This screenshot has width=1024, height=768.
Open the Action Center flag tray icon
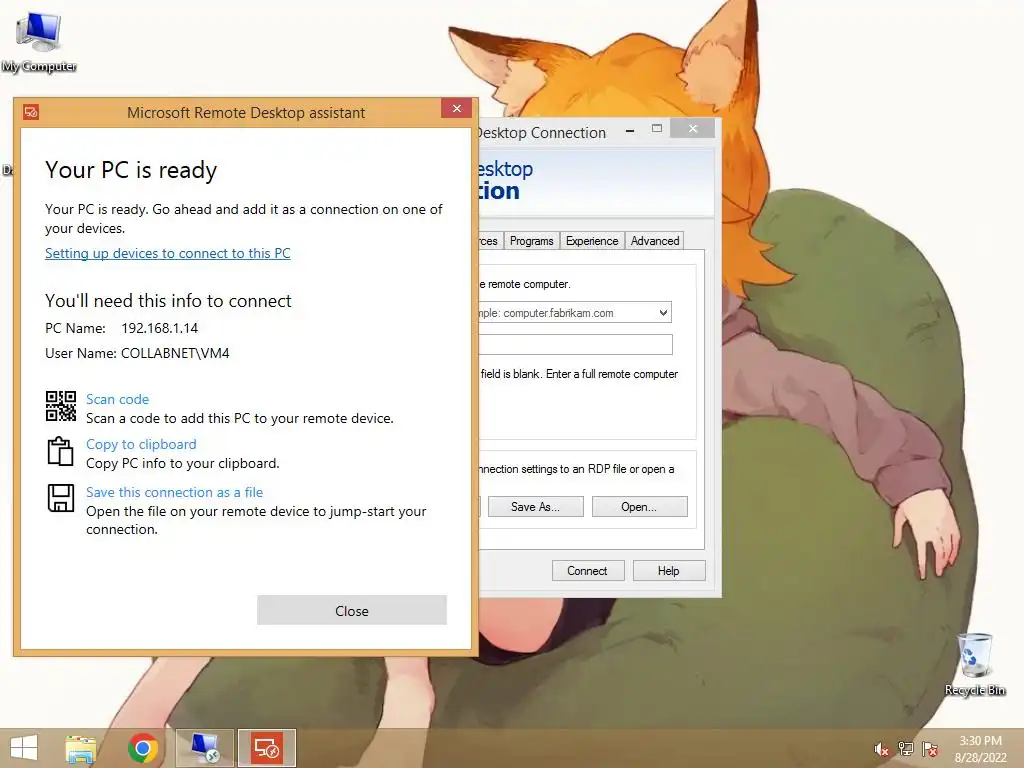click(x=930, y=749)
